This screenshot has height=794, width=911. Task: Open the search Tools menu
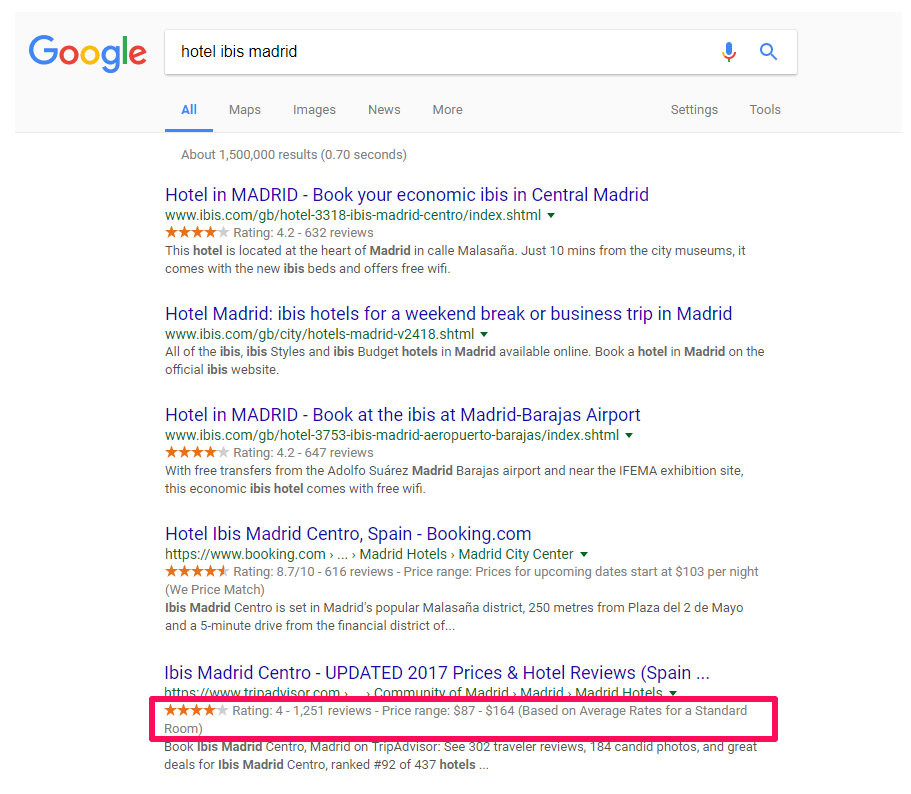coord(765,109)
